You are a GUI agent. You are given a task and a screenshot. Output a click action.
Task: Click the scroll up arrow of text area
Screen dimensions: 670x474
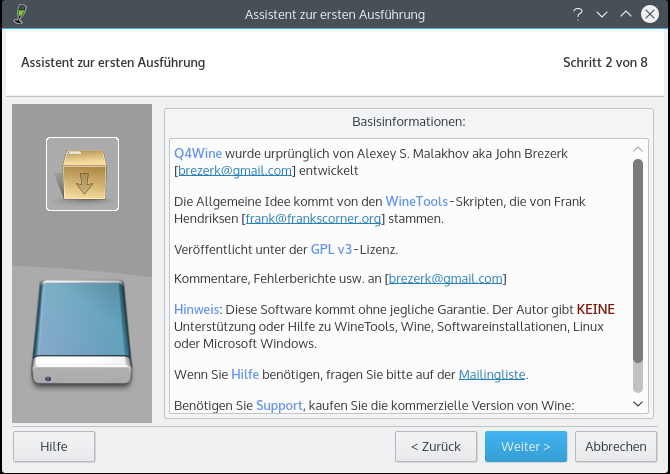click(x=638, y=150)
